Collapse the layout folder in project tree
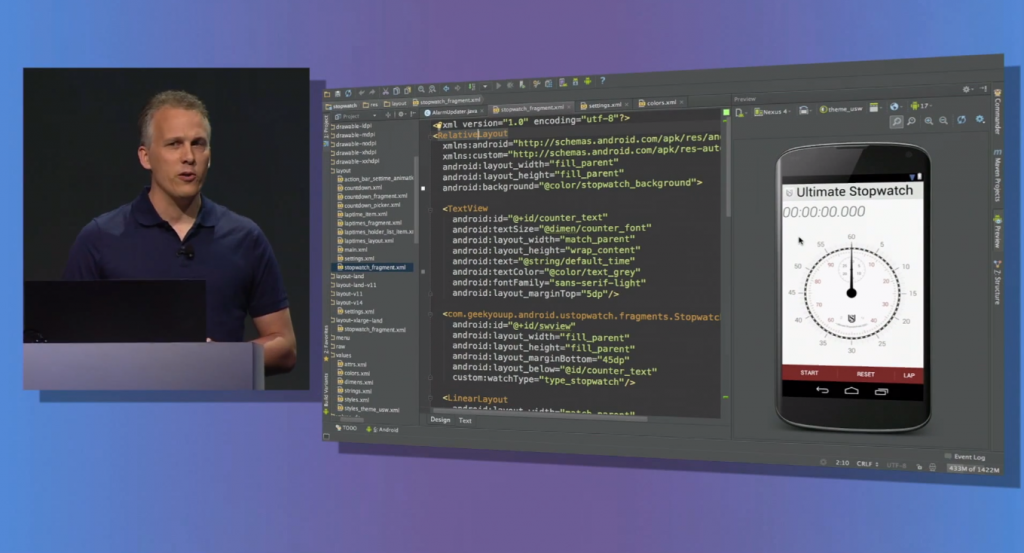The height and width of the screenshot is (553, 1024). (x=343, y=170)
